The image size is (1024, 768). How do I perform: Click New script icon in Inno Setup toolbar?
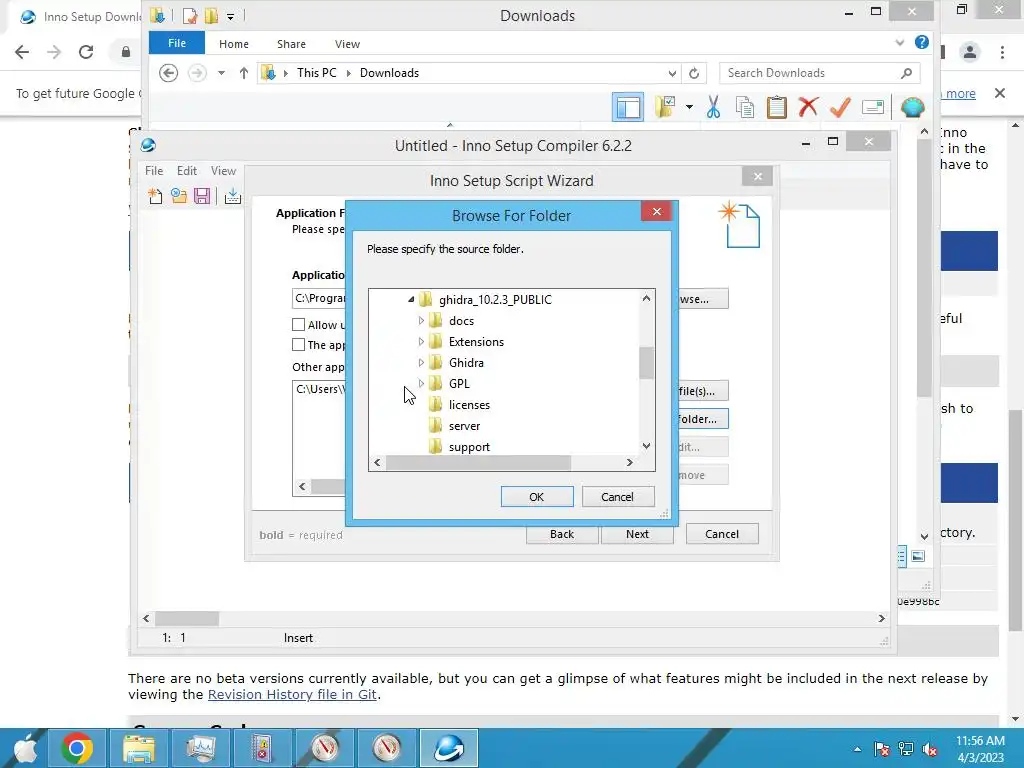[x=155, y=196]
